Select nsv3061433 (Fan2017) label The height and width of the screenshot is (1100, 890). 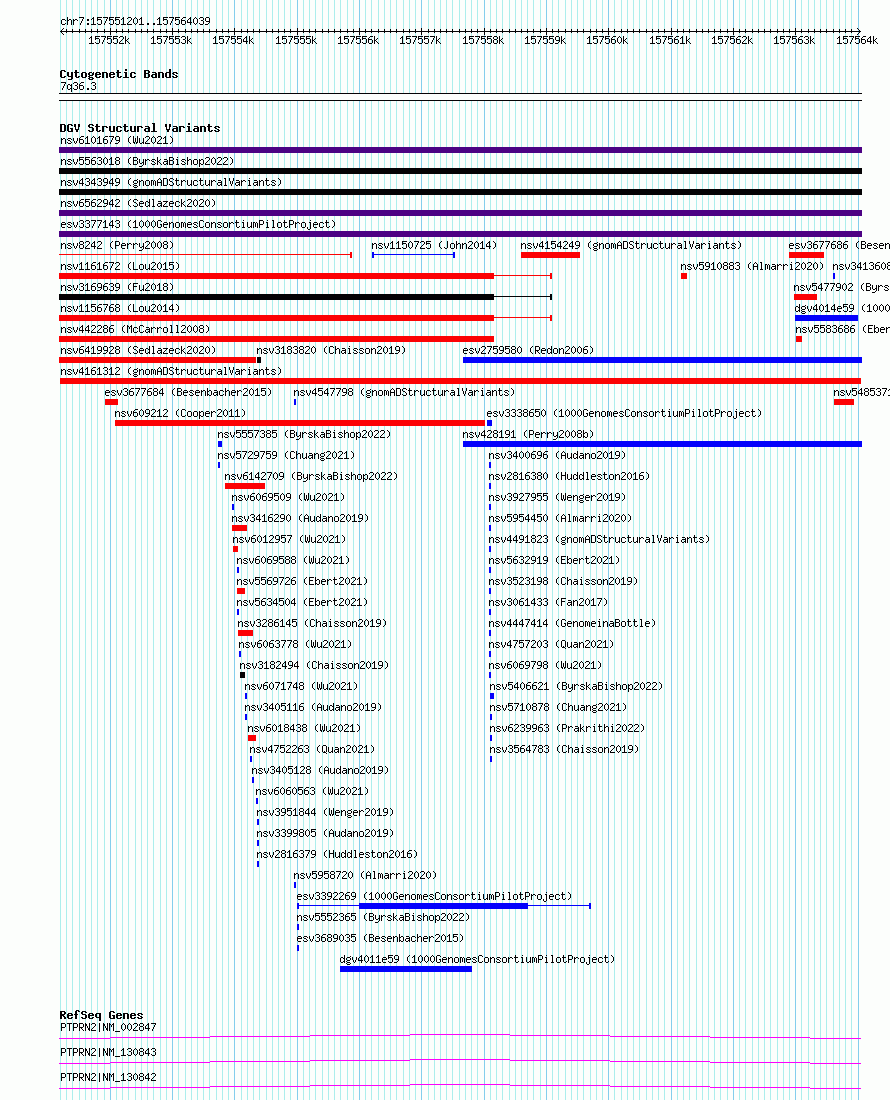[548, 603]
